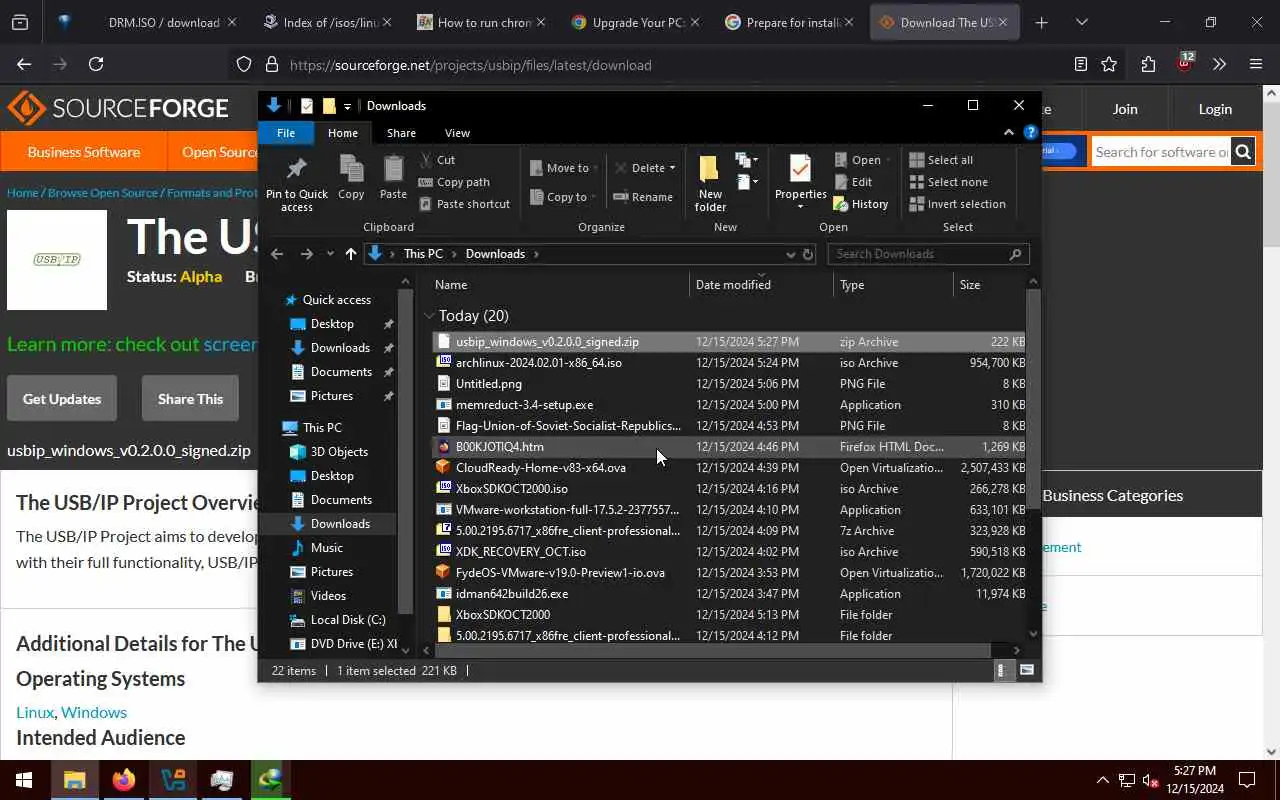Open the Properties dropdown arrow
Viewport: 1280px width, 800px height.
tap(800, 207)
